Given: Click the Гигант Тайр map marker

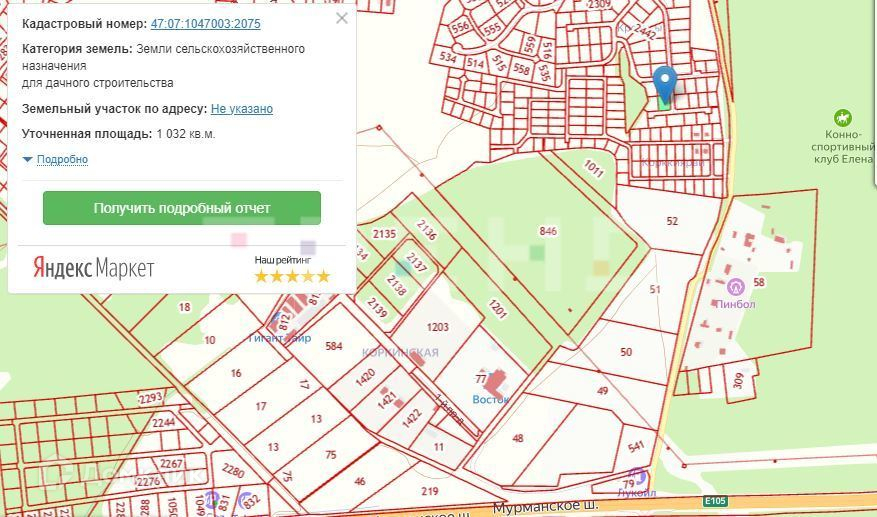Looking at the screenshot, I should point(276,321).
